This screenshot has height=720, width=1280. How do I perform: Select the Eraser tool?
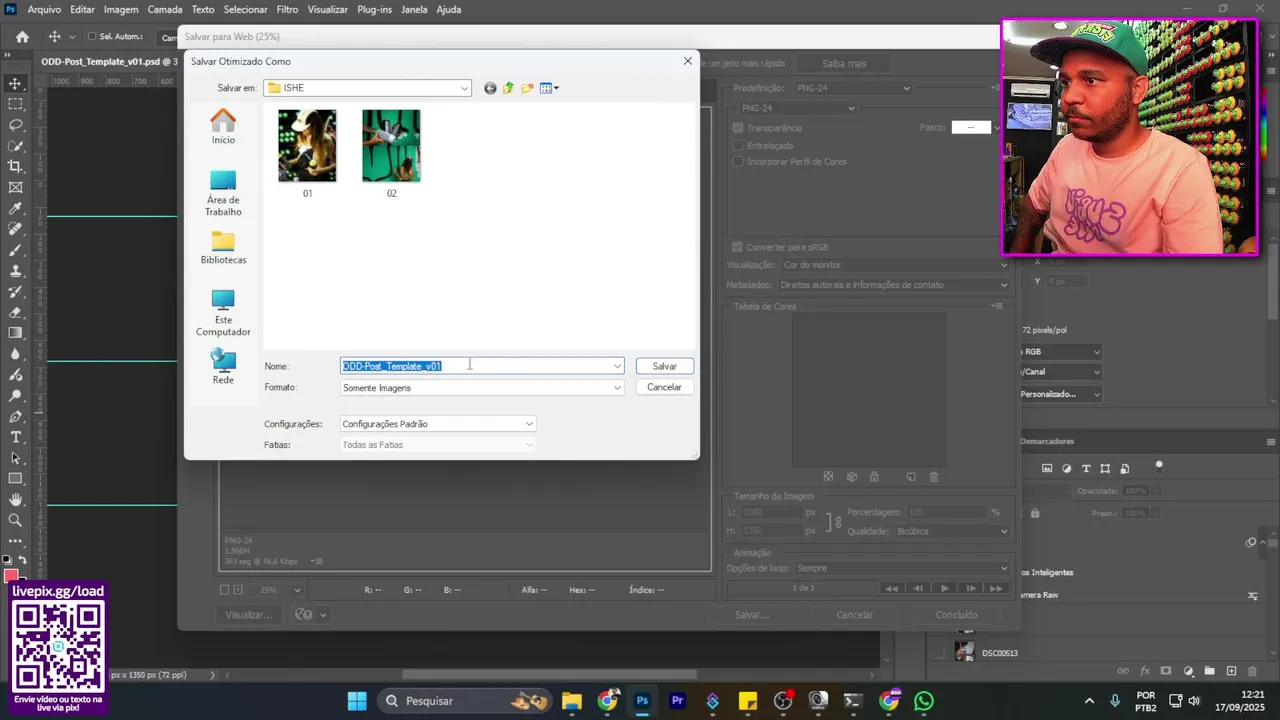pos(15,312)
